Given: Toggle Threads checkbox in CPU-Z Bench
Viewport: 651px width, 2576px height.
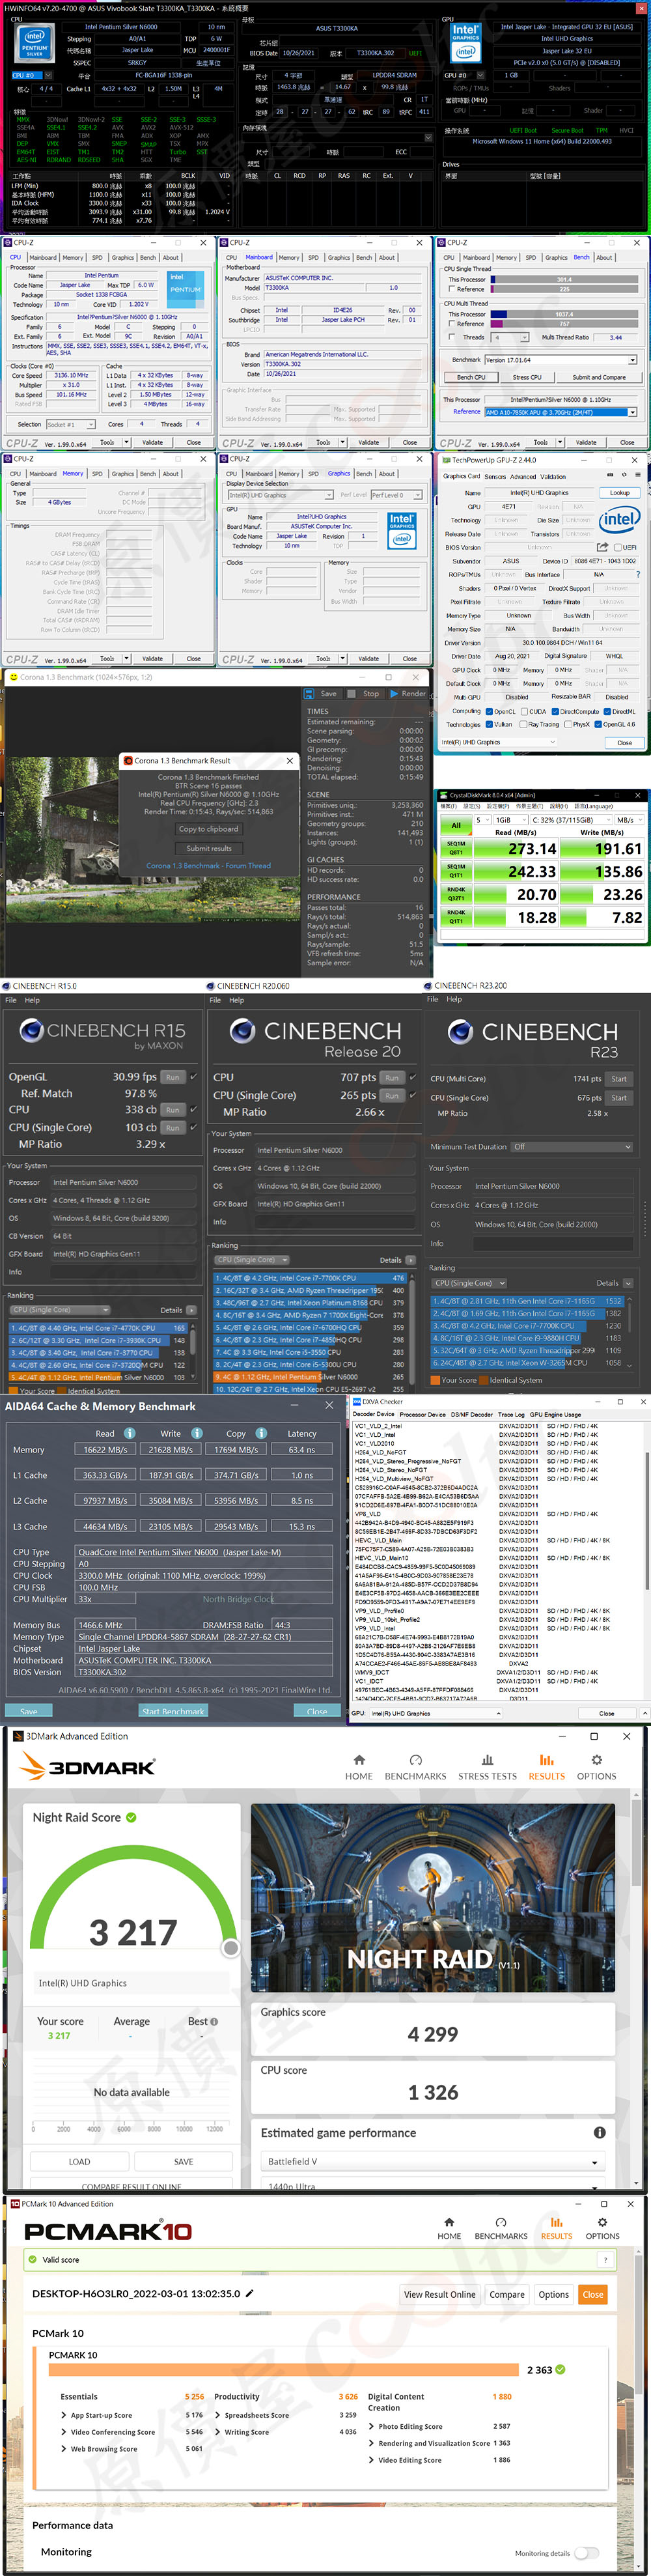Looking at the screenshot, I should pyautogui.click(x=452, y=337).
